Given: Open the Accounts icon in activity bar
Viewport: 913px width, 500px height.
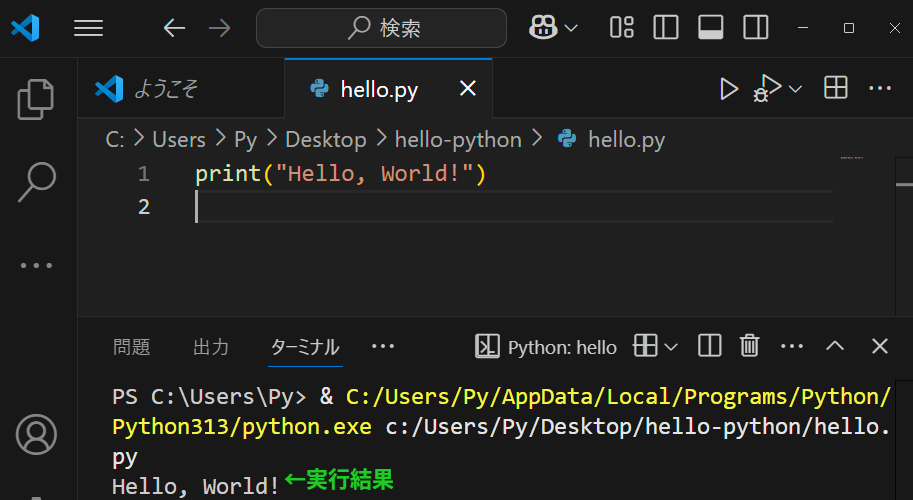Looking at the screenshot, I should point(37,433).
